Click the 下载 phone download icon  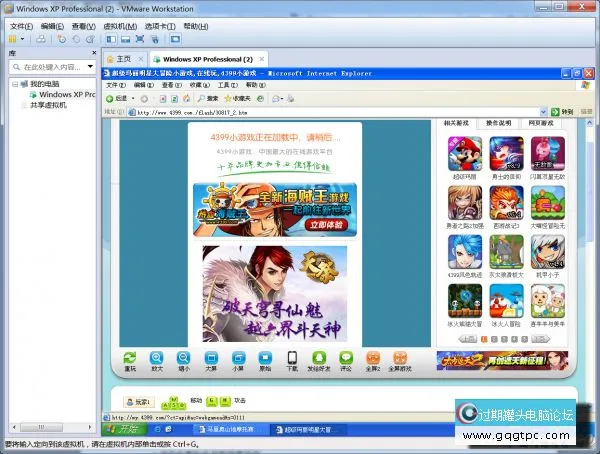[x=292, y=358]
